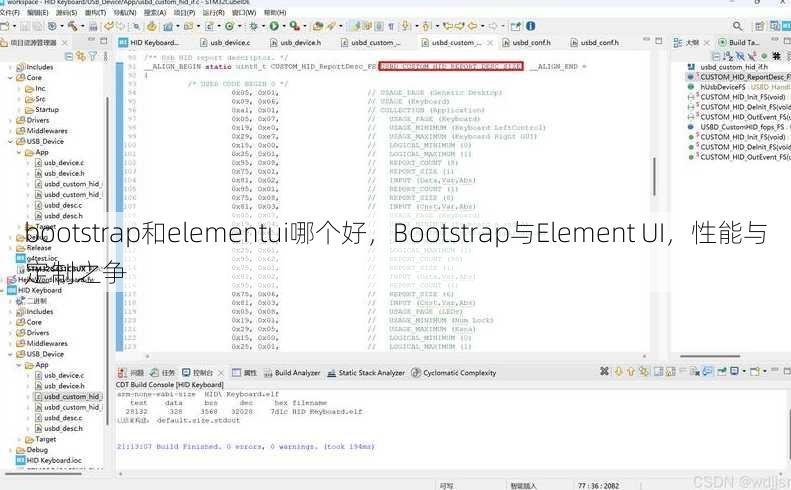The height and width of the screenshot is (490, 791).
Task: Click Sort alphabetically icon in outline panel
Action: [x=730, y=56]
